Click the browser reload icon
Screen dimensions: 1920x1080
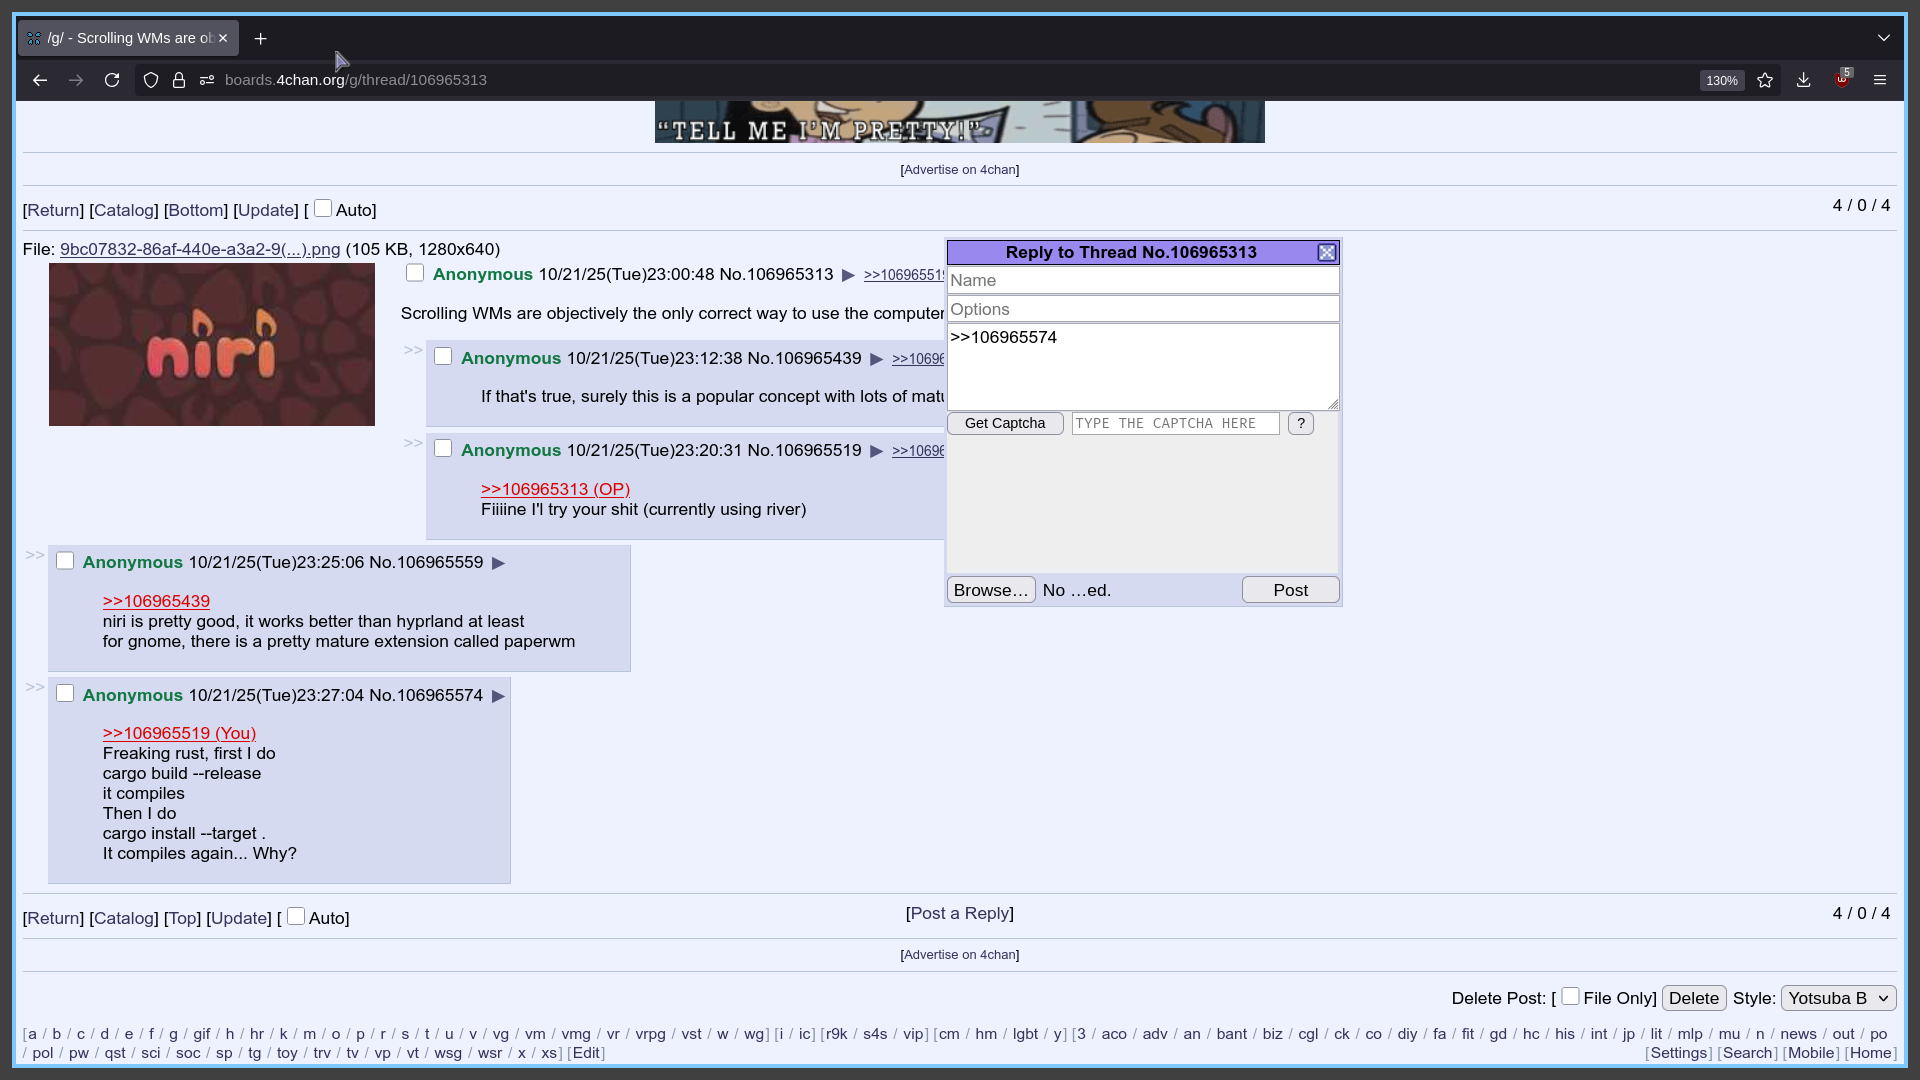(x=112, y=80)
